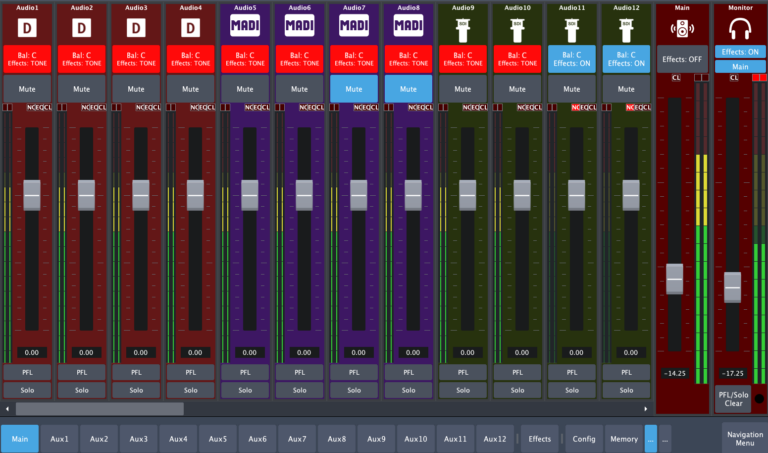Click the horizontal channel scrollbar thumb
Viewport: 768px width, 453px height.
coord(100,408)
